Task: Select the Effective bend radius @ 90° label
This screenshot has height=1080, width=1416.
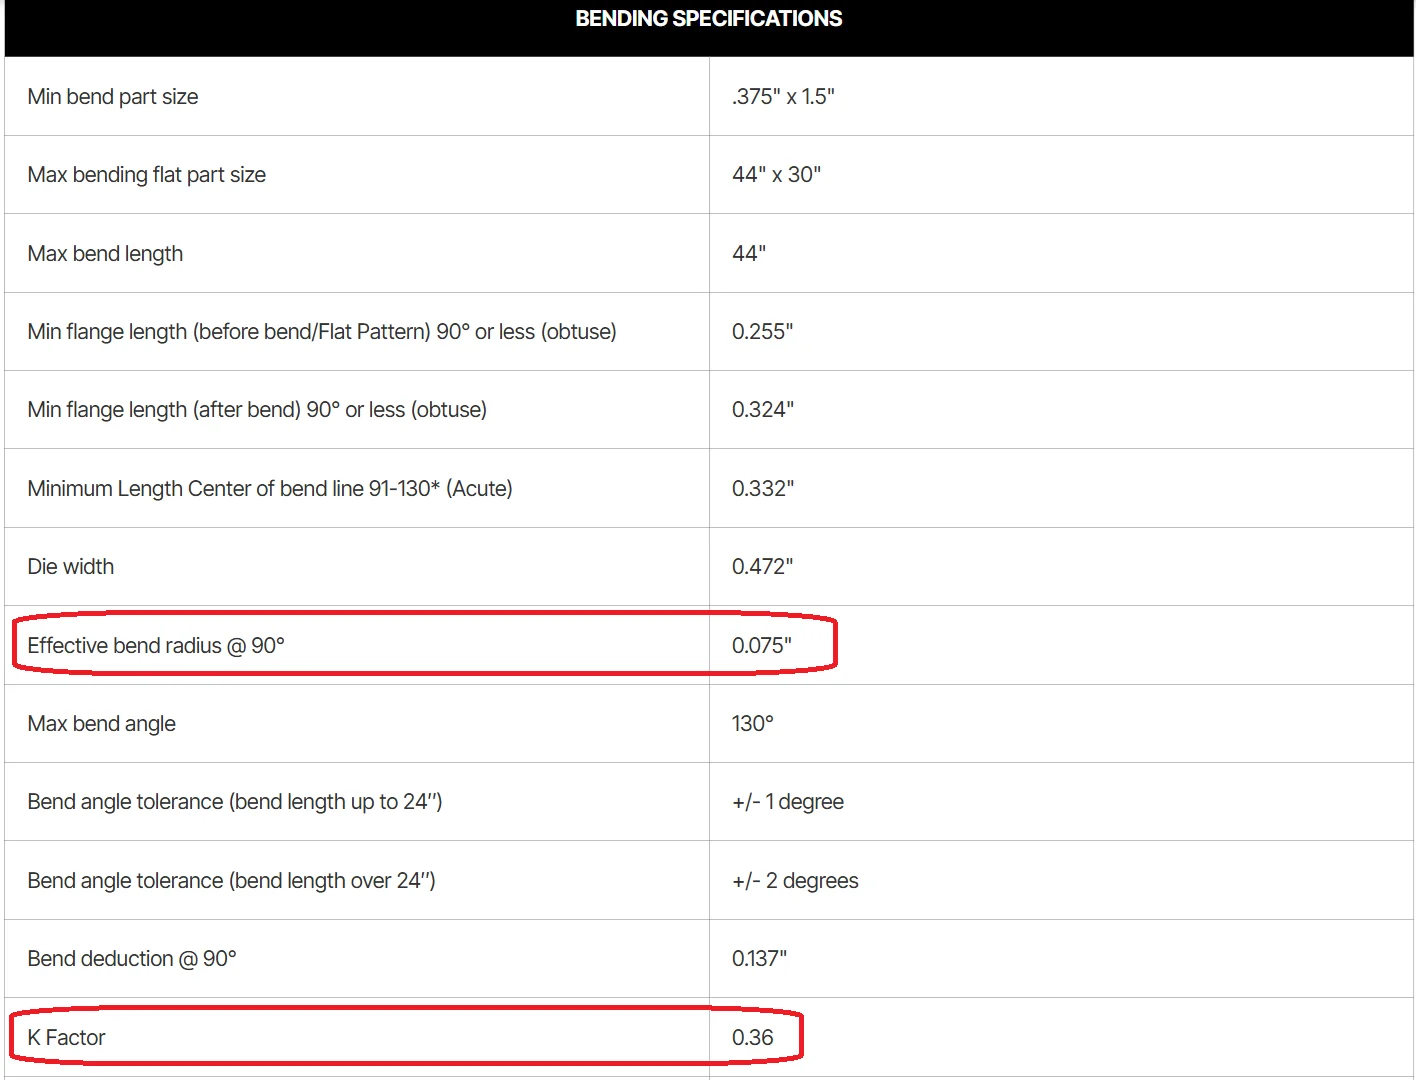Action: pos(156,646)
